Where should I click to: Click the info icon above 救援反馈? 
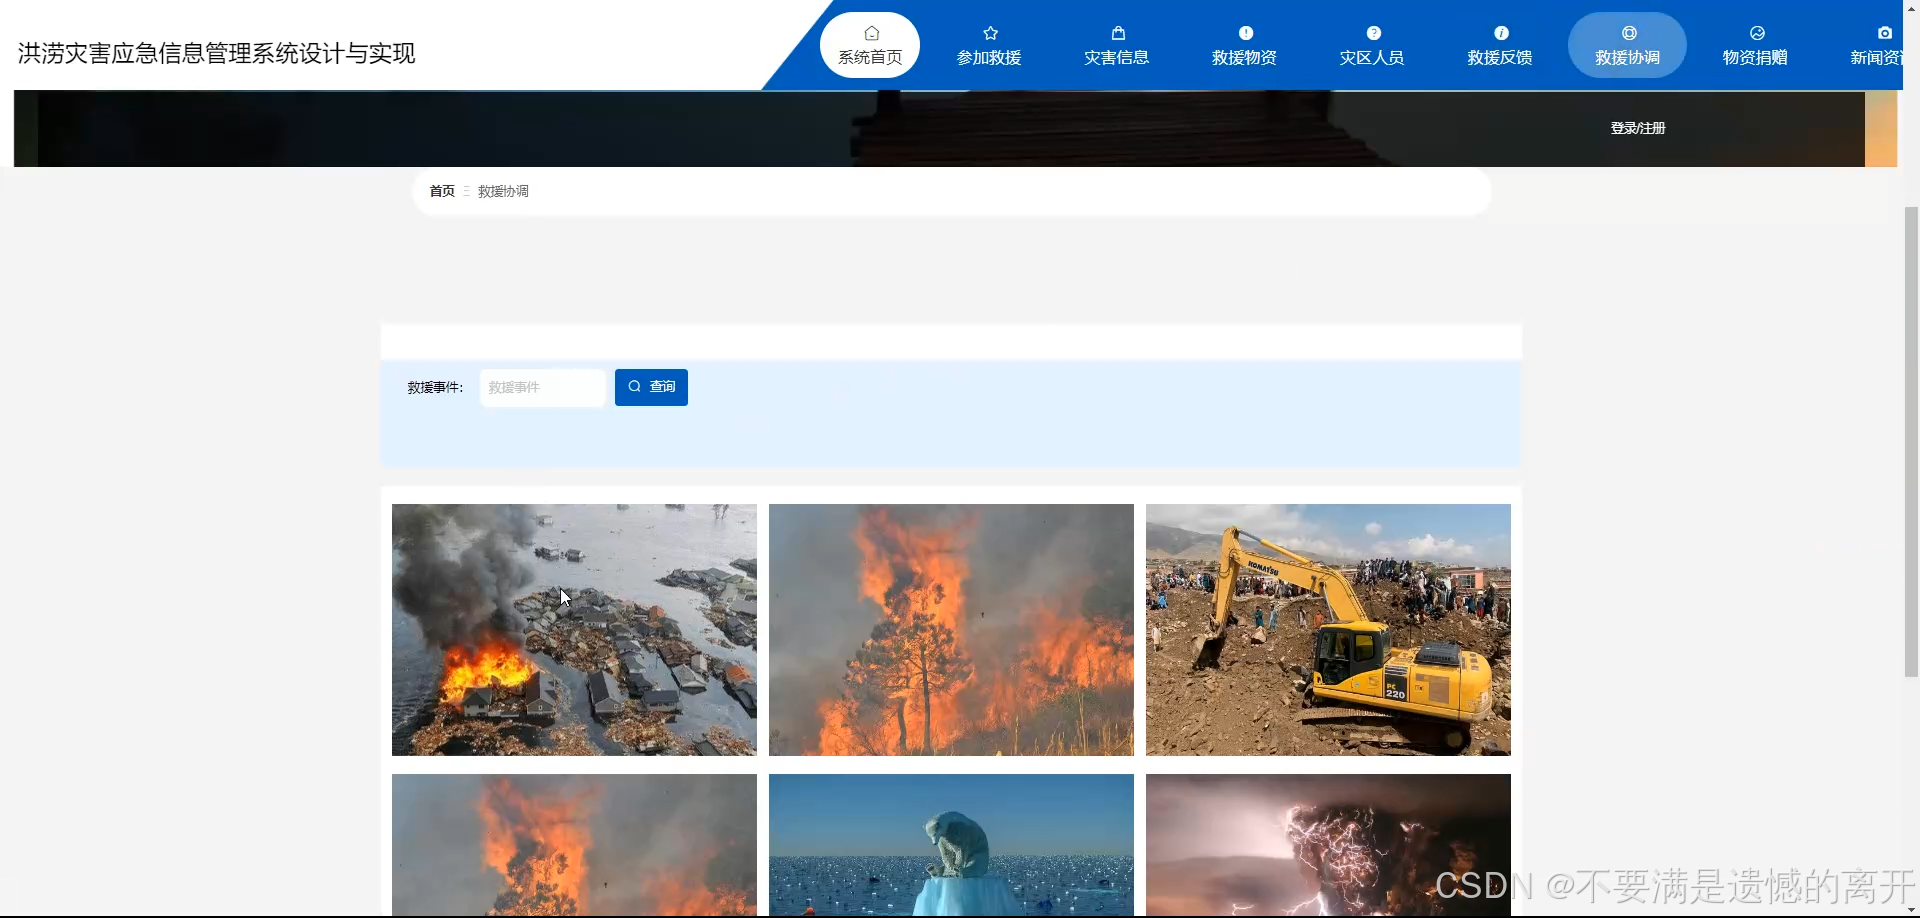click(1501, 33)
